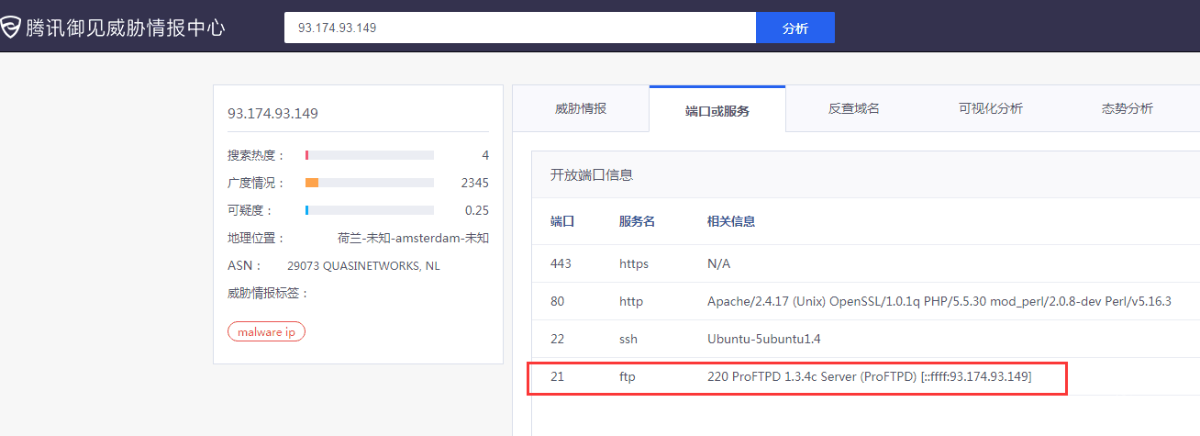Click the 可疑度 label
The height and width of the screenshot is (436, 1200).
point(249,210)
